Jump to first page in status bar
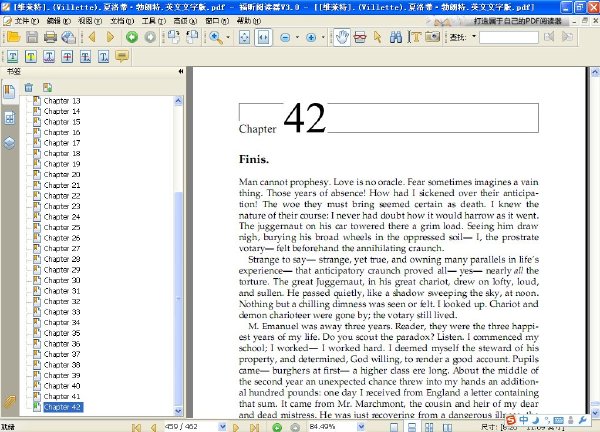 (x=136, y=427)
